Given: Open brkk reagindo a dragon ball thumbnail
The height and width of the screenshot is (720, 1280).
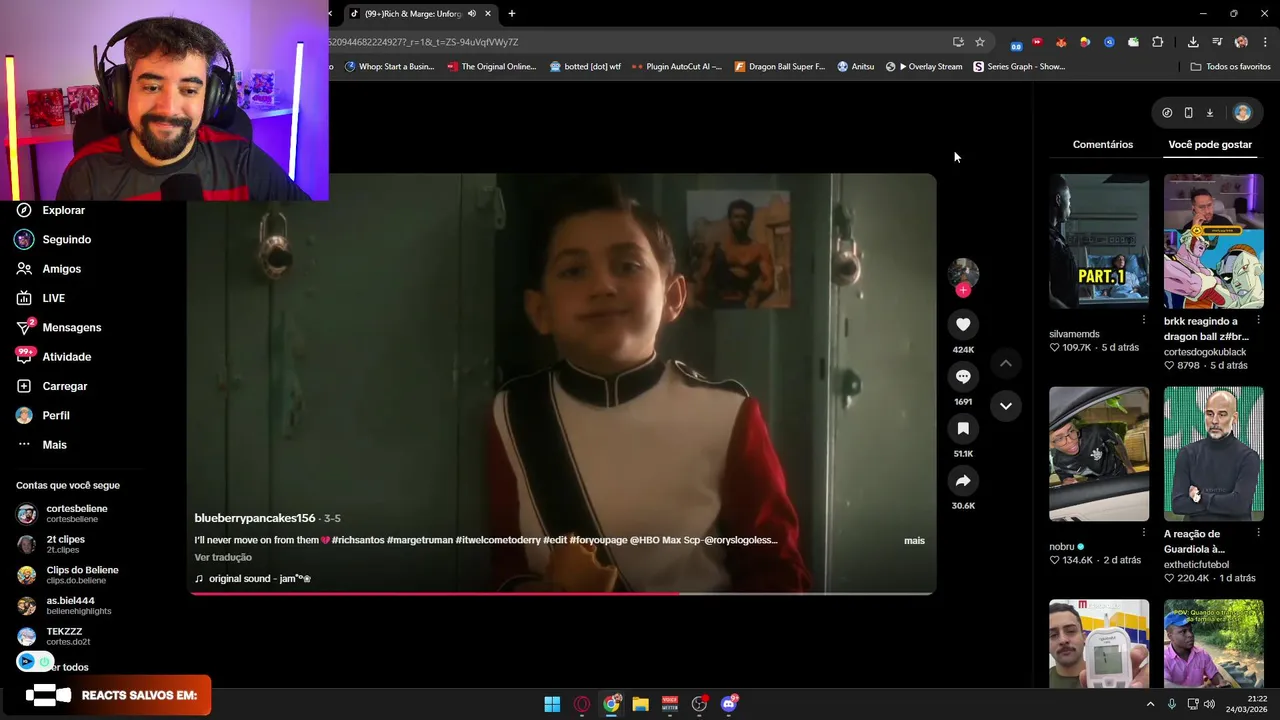Looking at the screenshot, I should pos(1213,241).
